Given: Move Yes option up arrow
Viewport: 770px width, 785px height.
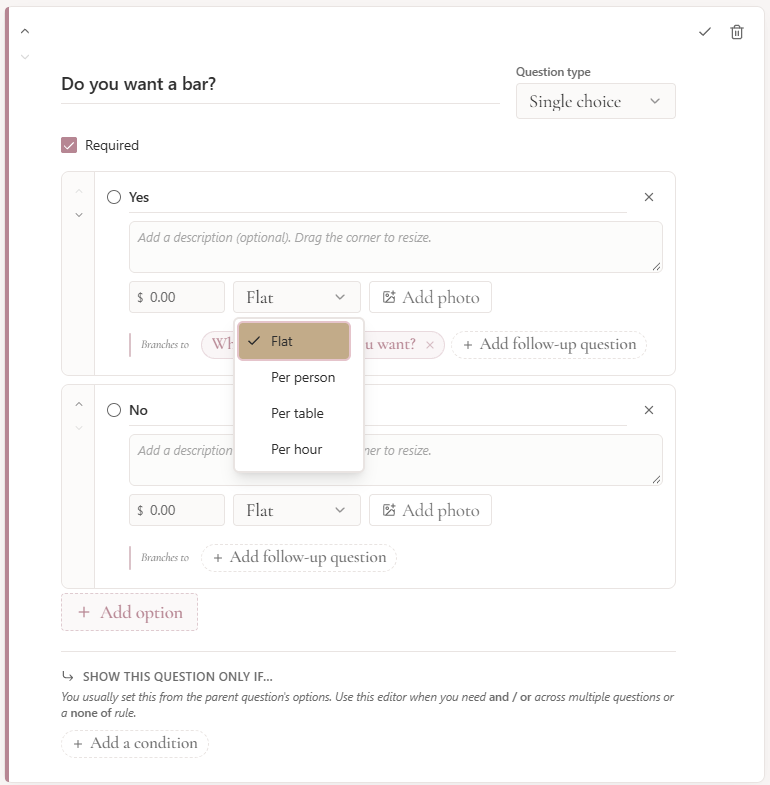Looking at the screenshot, I should [x=79, y=191].
